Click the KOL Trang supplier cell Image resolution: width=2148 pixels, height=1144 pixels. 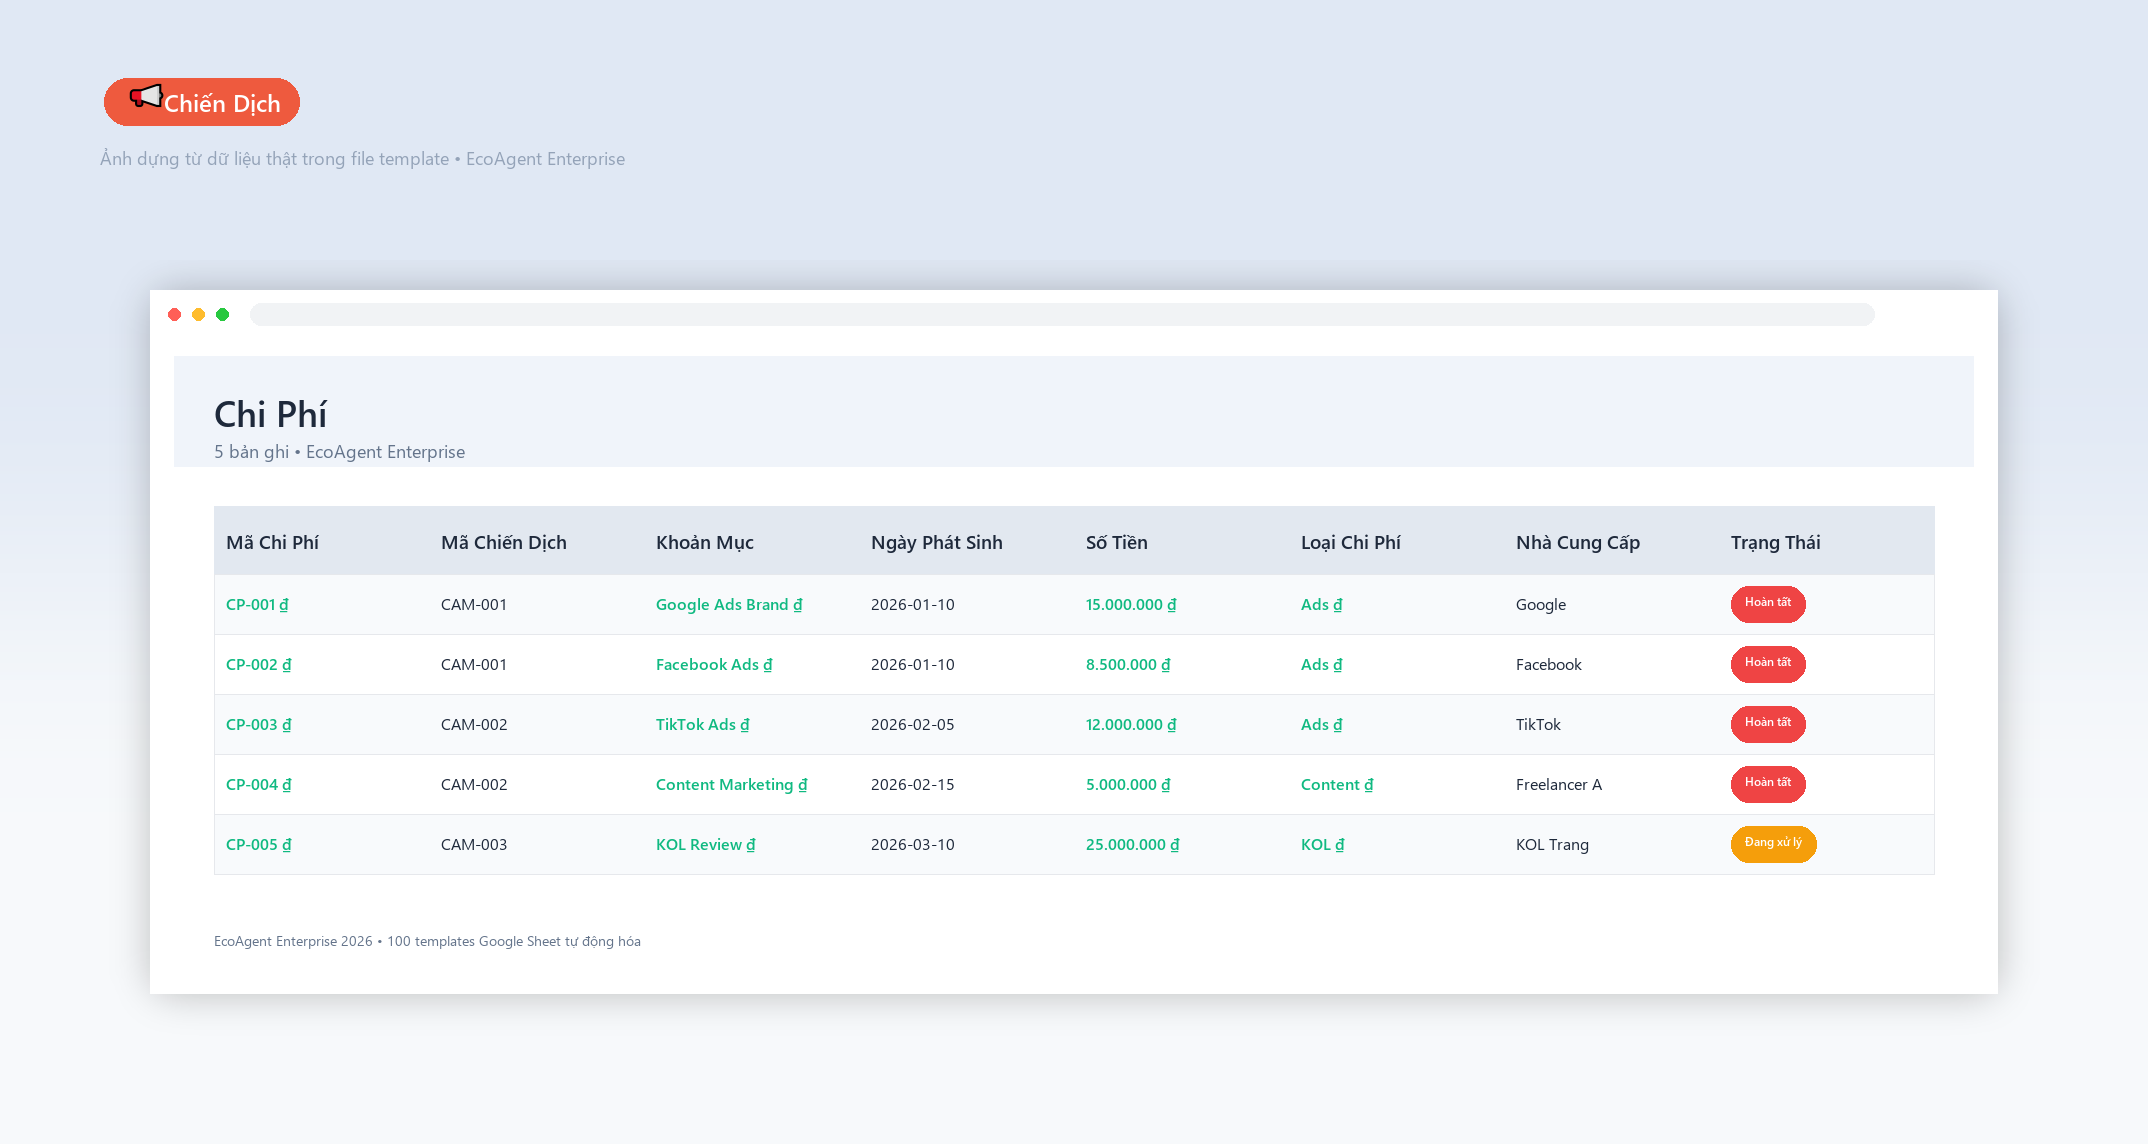tap(1552, 845)
